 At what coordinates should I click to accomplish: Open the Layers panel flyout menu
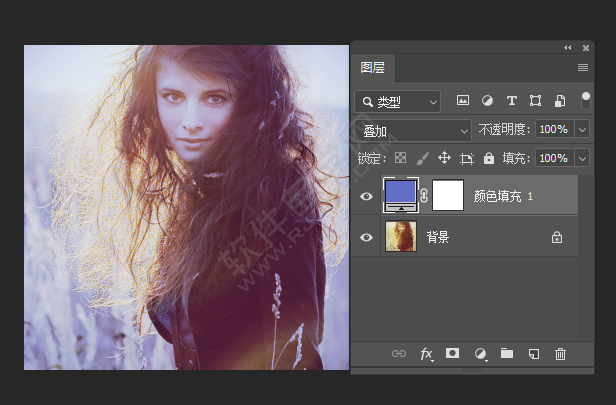point(583,67)
